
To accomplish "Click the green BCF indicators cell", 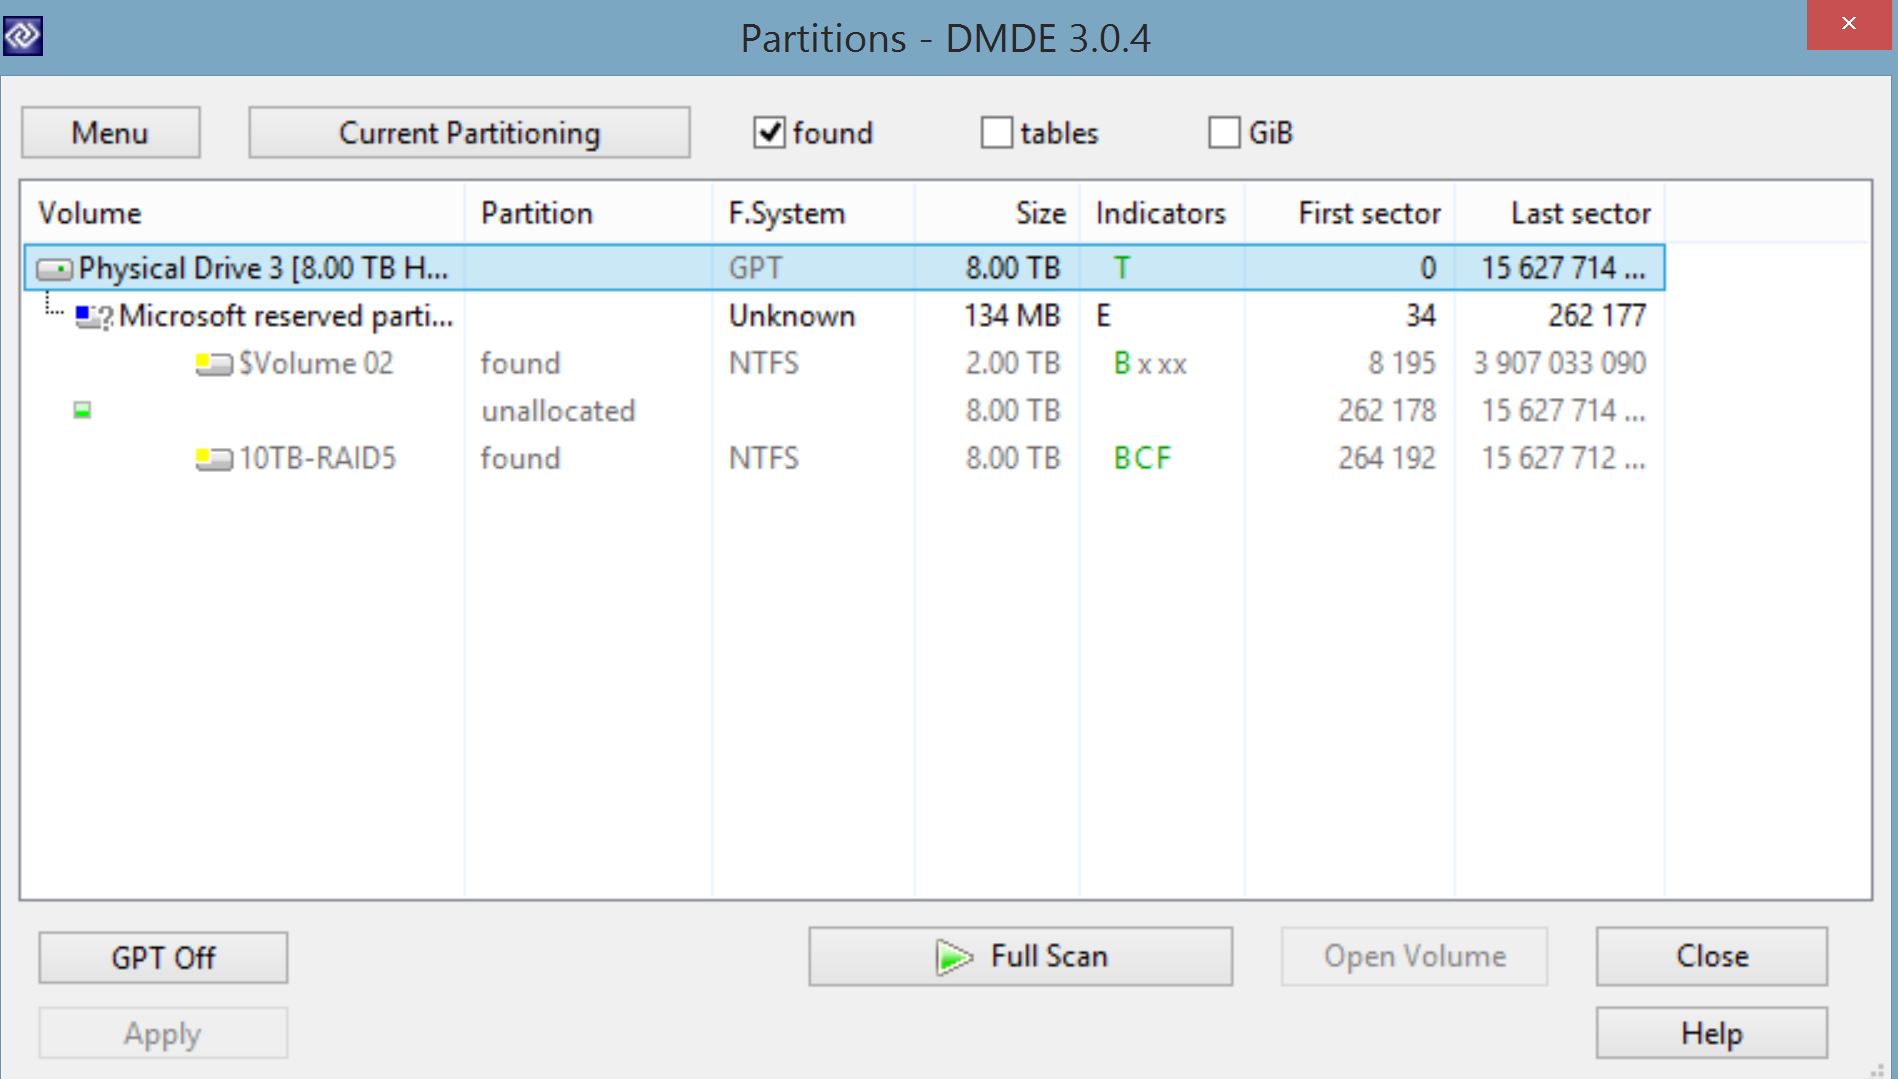I will pos(1142,458).
